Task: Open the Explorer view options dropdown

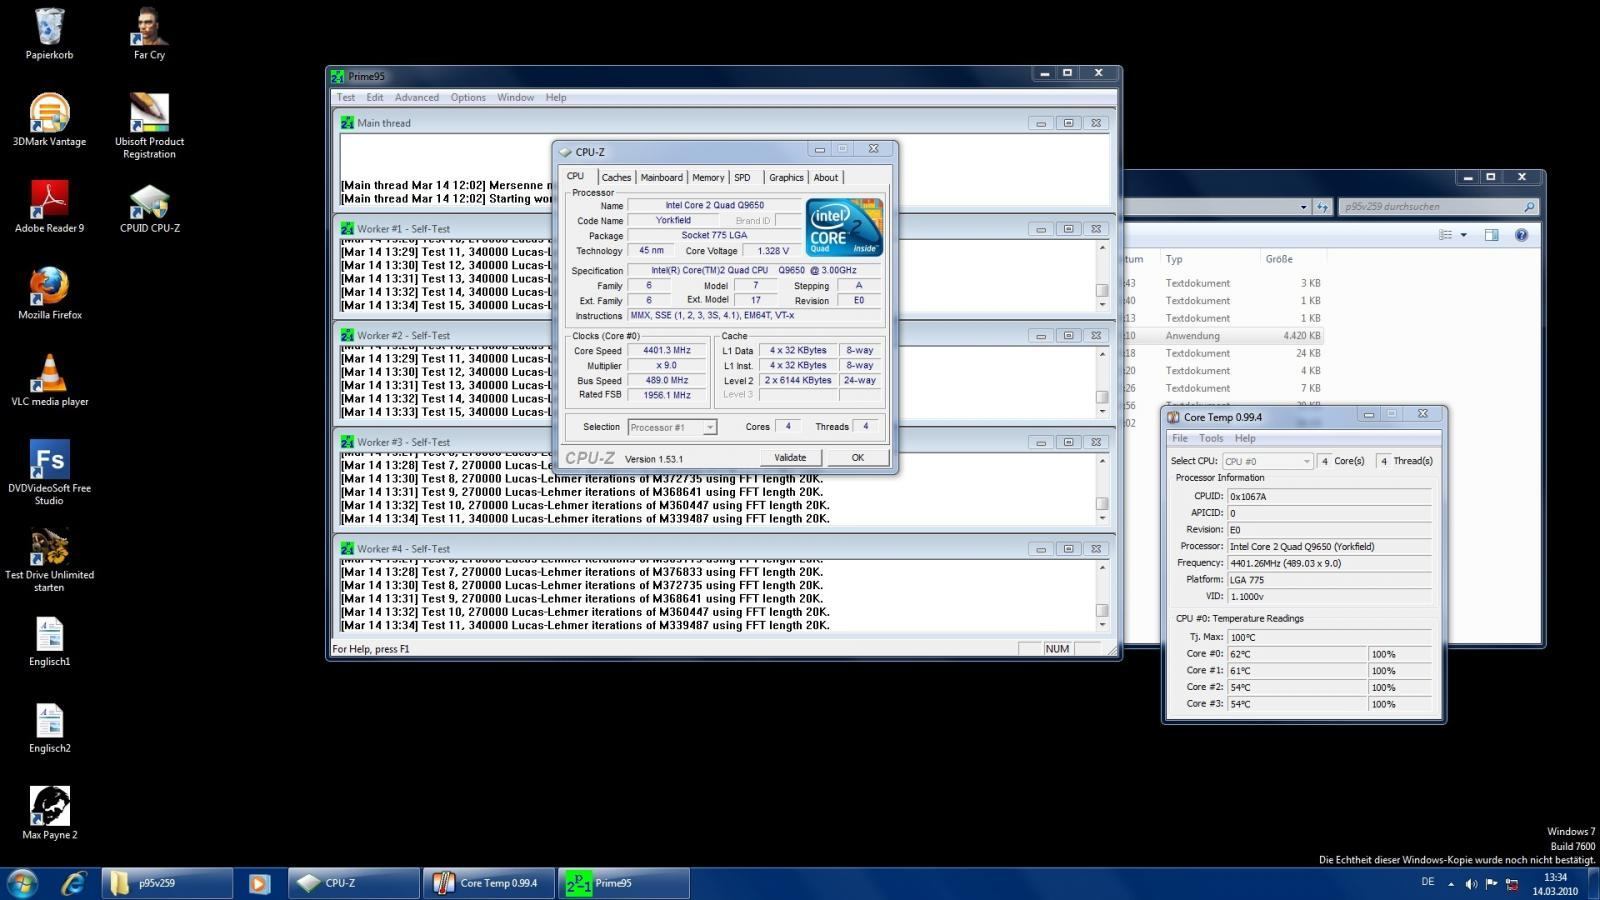Action: (1463, 235)
